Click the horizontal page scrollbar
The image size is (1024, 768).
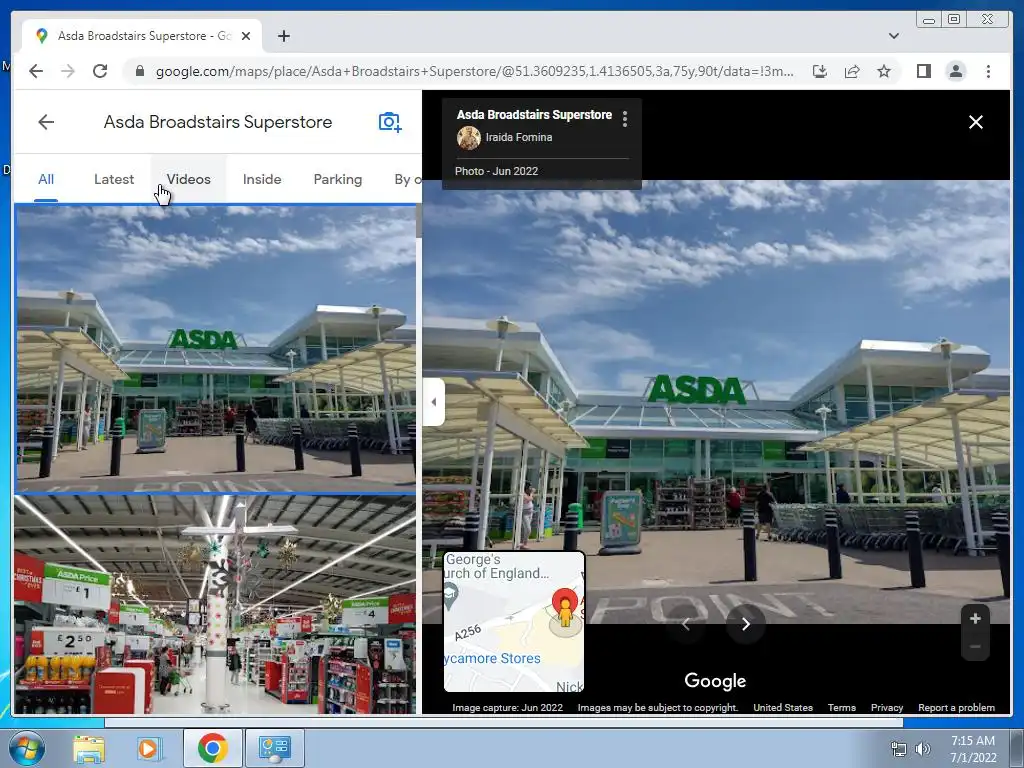click(504, 722)
